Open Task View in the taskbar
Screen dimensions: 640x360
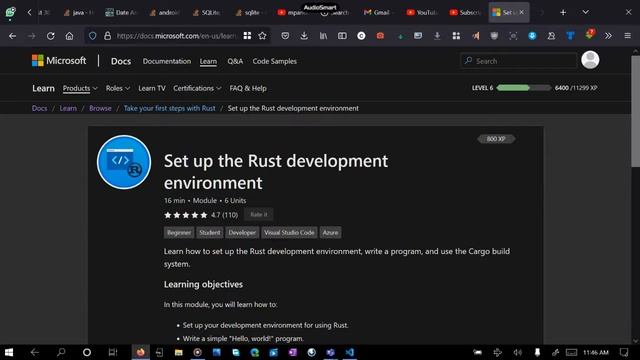113,352
